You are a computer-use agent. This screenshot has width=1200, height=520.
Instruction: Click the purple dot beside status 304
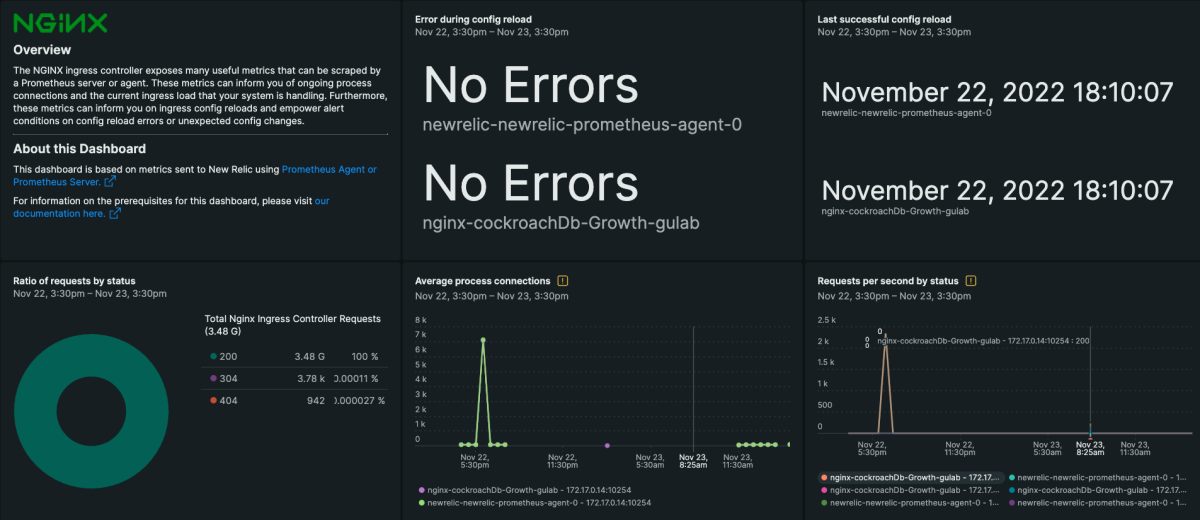point(213,378)
